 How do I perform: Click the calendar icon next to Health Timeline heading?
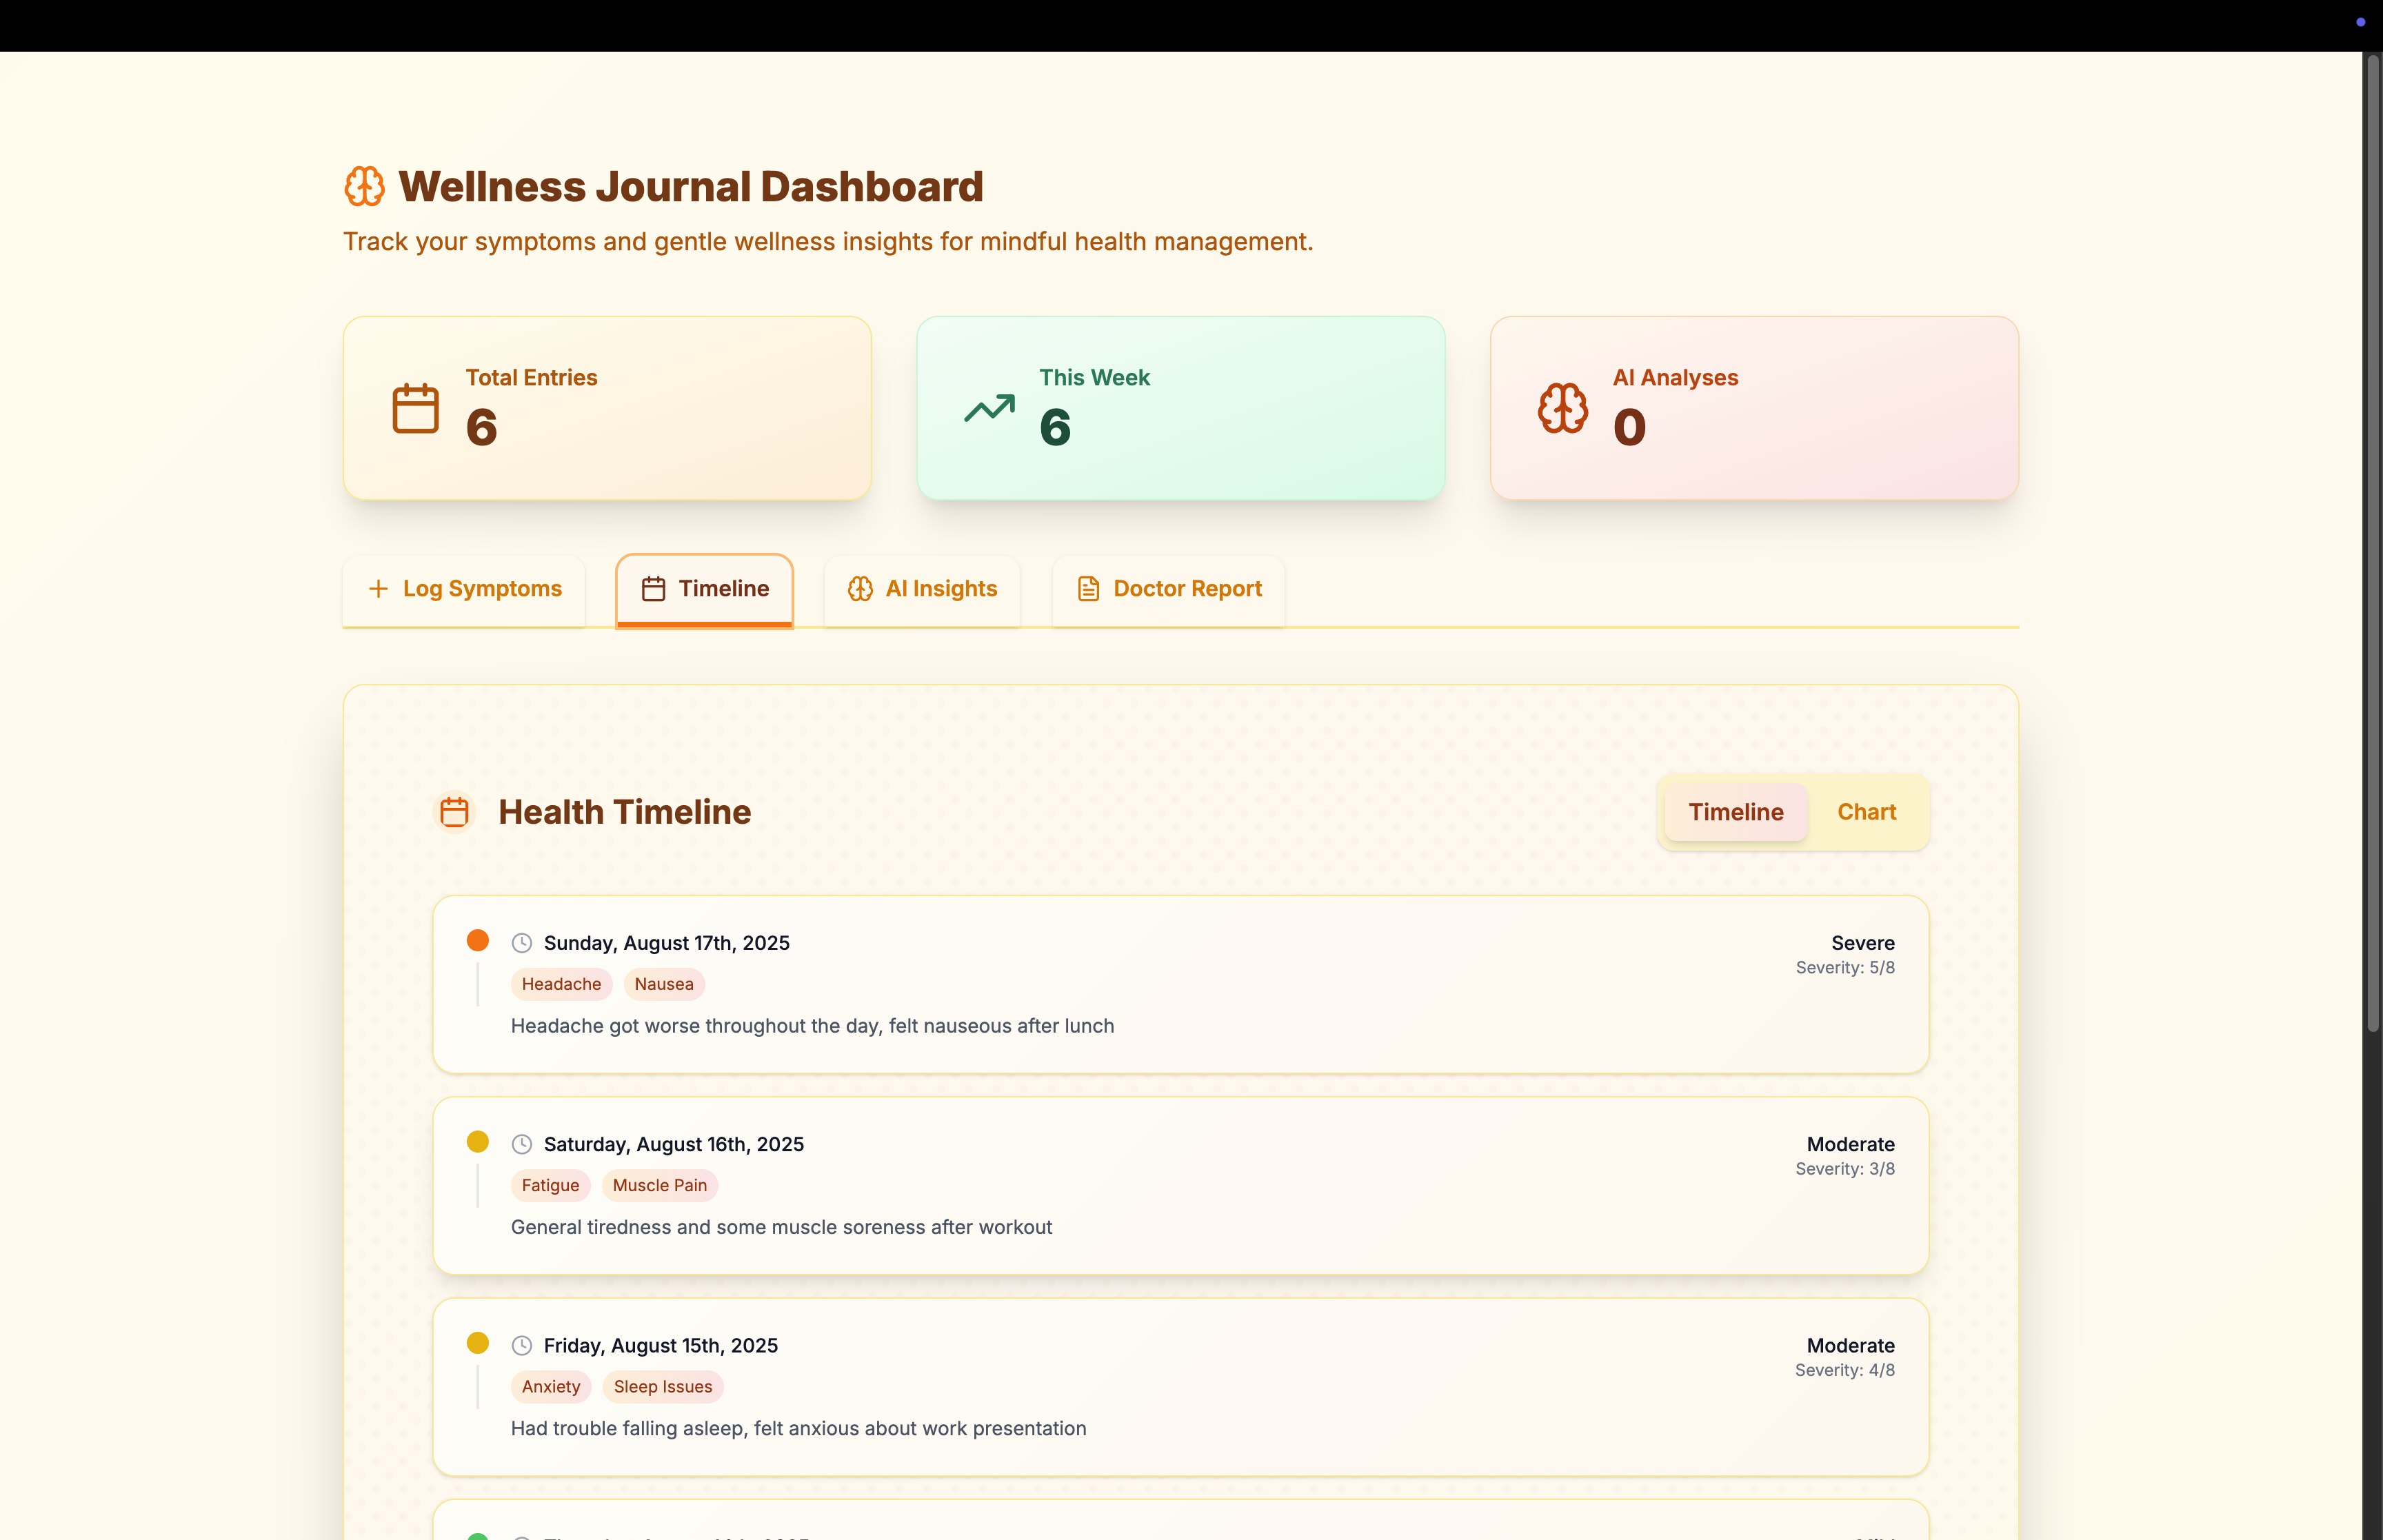point(455,812)
